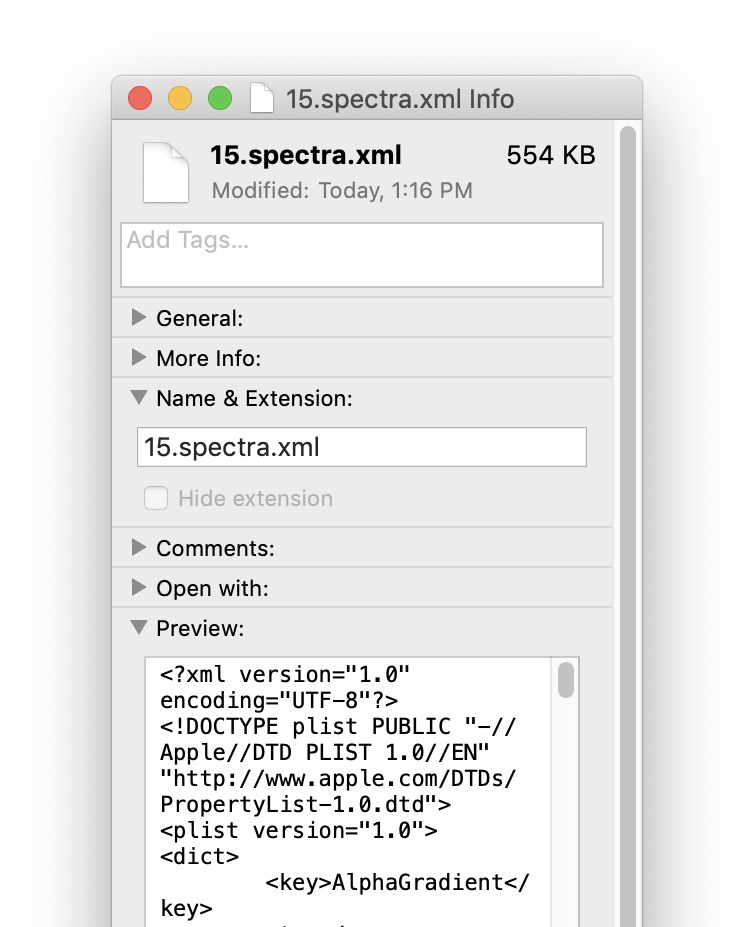Viewport: 754px width, 927px height.
Task: Click the bold 15.spectra.xml header filename
Action: tap(305, 155)
